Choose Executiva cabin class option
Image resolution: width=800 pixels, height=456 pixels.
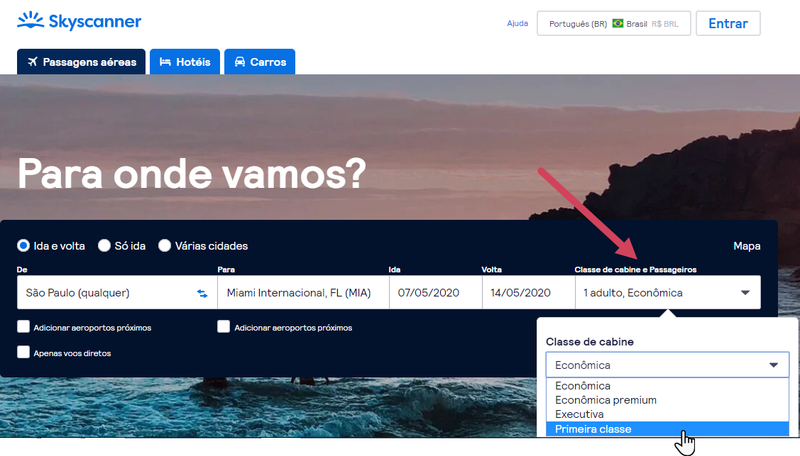(x=667, y=414)
